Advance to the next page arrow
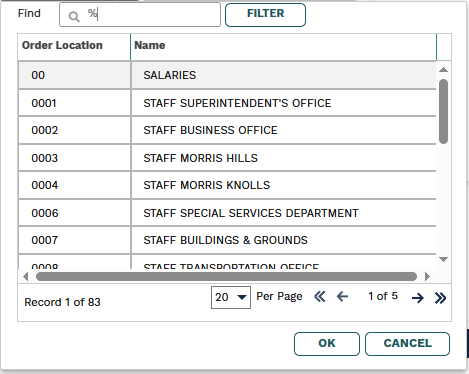This screenshot has height=374, width=469. [x=418, y=298]
